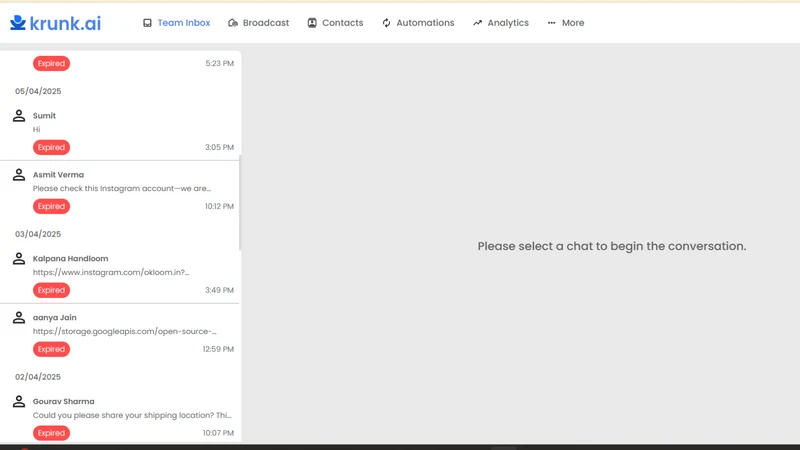Click Kalpana Handloom's avatar icon
This screenshot has height=450, width=800.
click(19, 259)
